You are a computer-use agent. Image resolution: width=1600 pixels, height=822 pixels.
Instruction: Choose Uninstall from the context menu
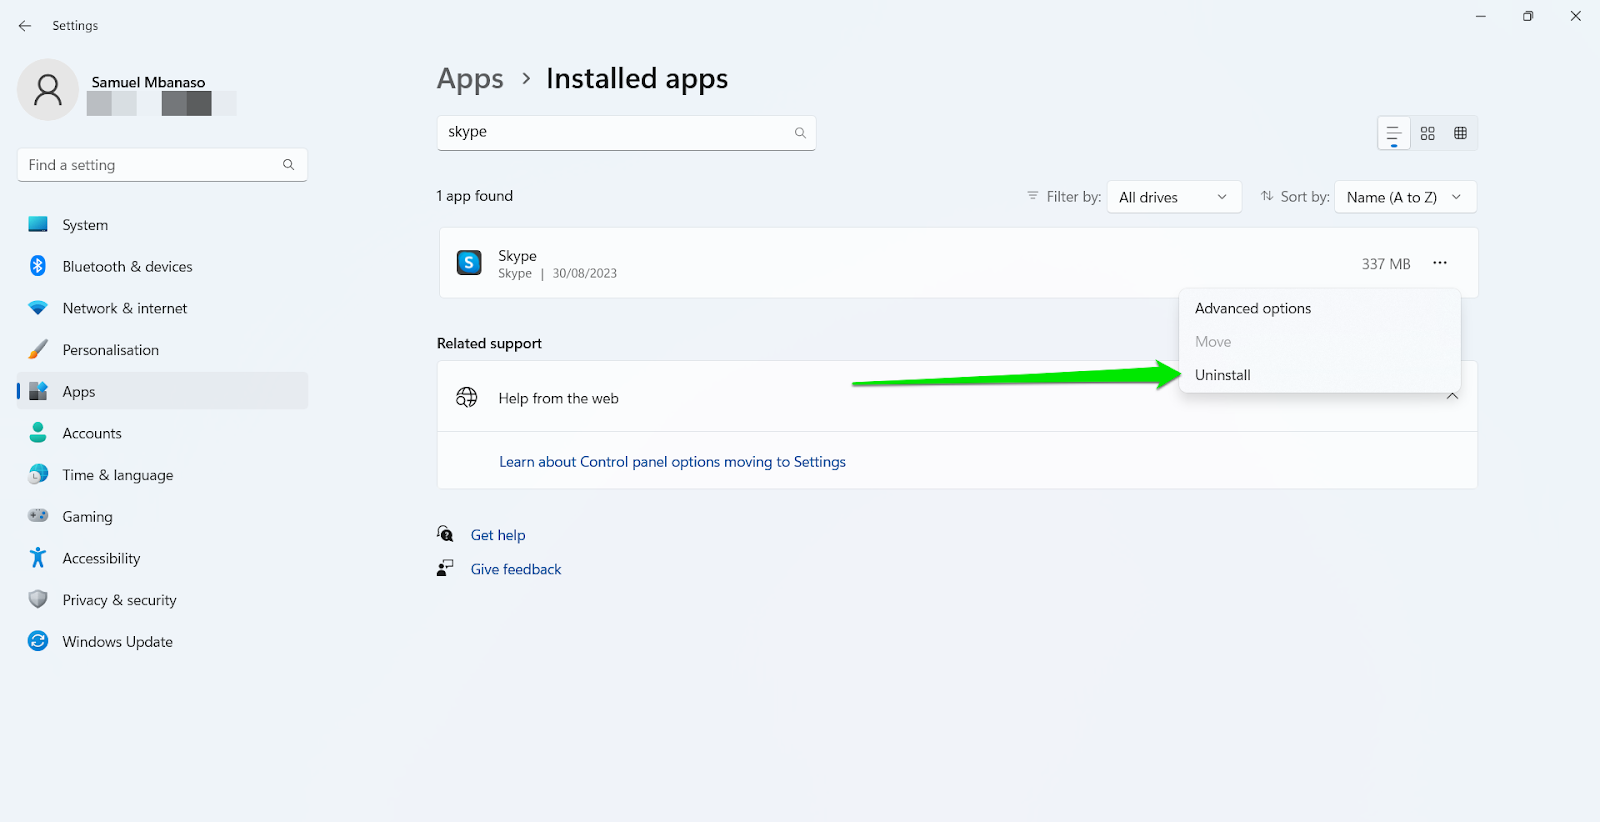[1320, 375]
